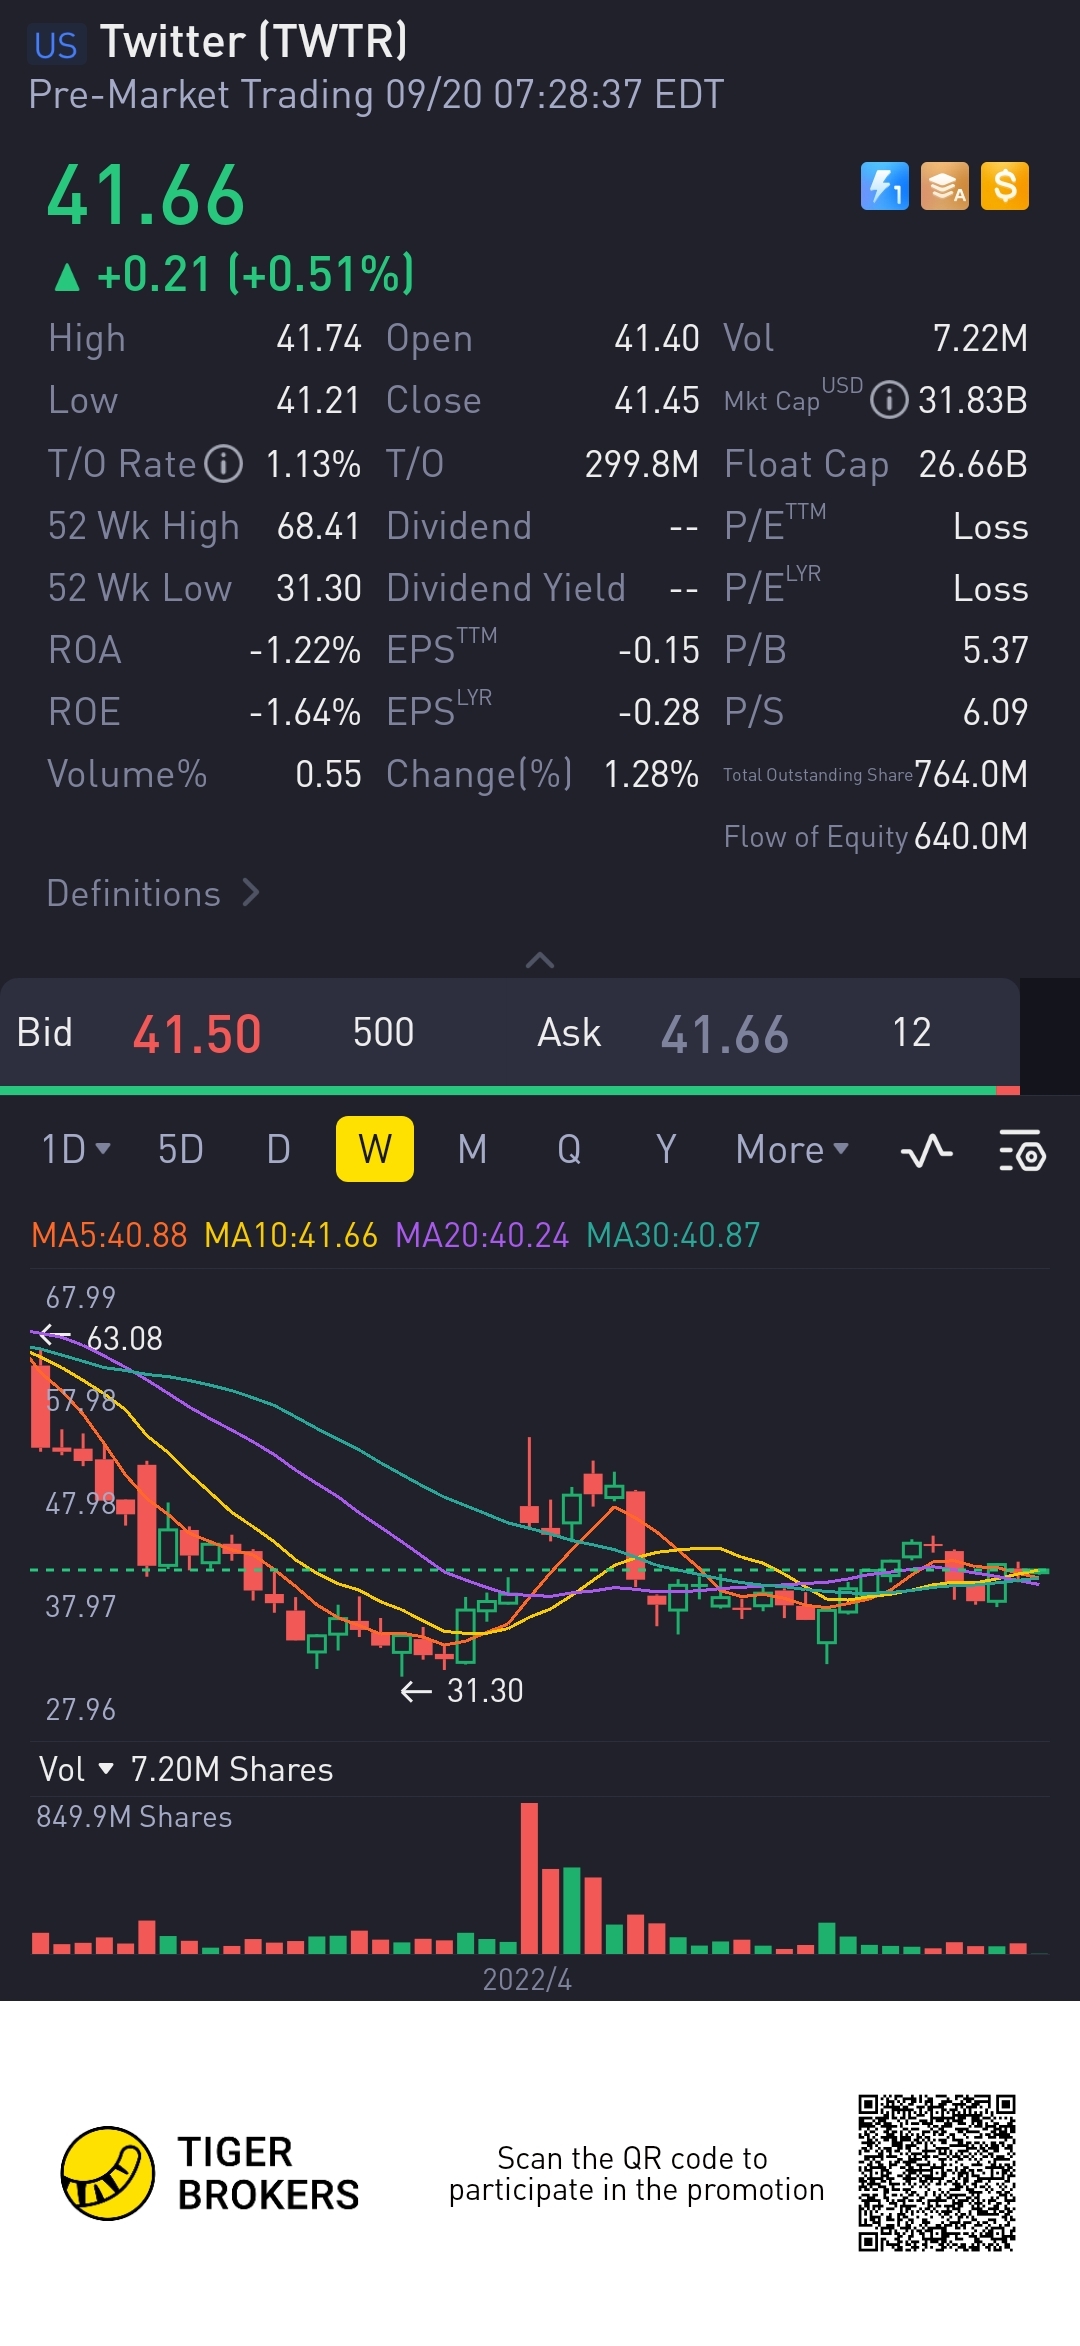1080x2346 pixels.
Task: Tap the Total Outstanding Share value 764.0M
Action: [x=971, y=774]
